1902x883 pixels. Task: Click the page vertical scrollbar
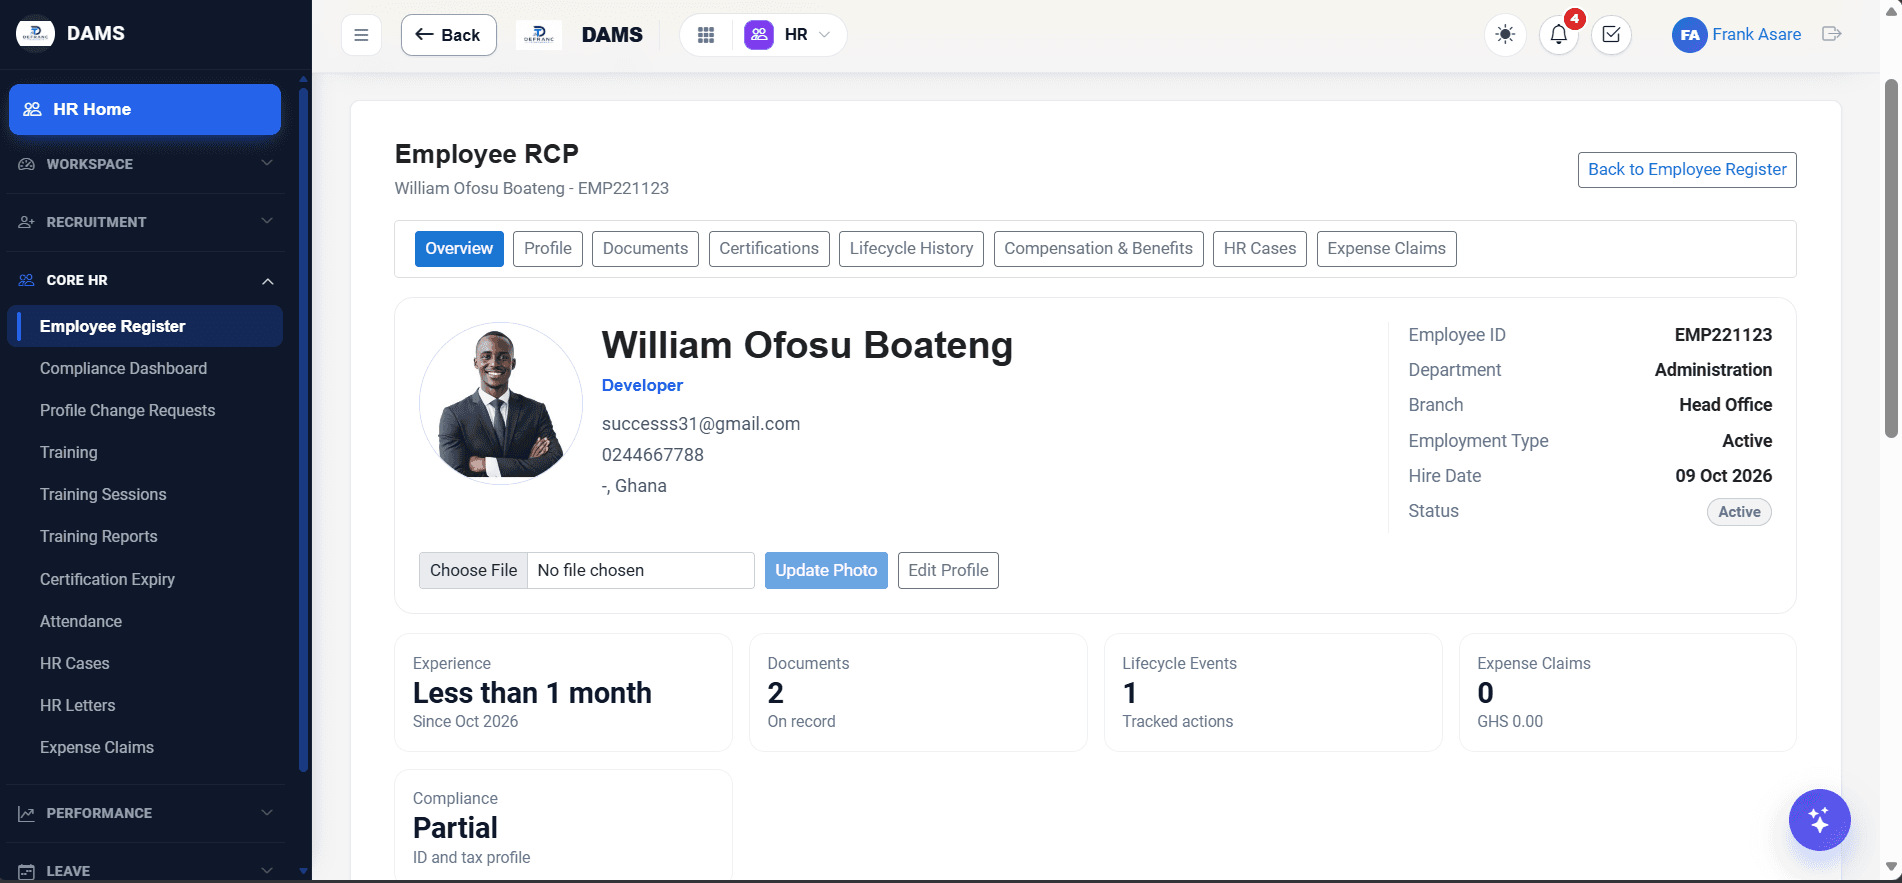[x=1891, y=258]
